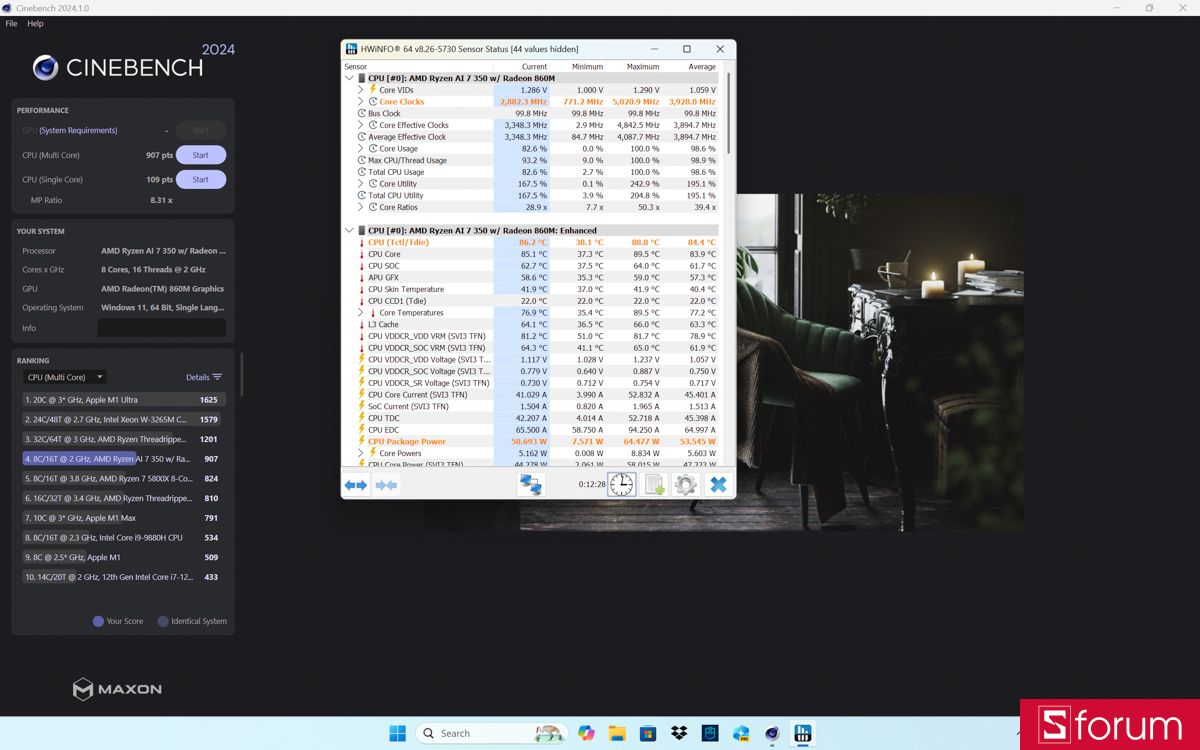
Task: Collapse the CPU Enhanced sensor section
Action: pyautogui.click(x=350, y=229)
